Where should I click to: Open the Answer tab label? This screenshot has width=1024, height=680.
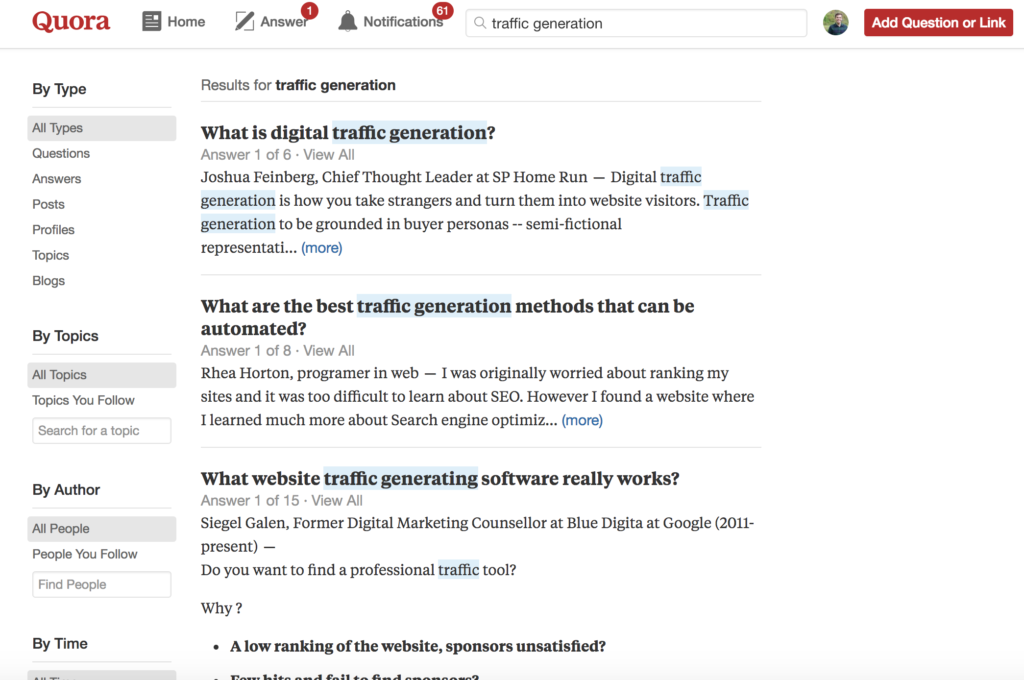click(283, 22)
